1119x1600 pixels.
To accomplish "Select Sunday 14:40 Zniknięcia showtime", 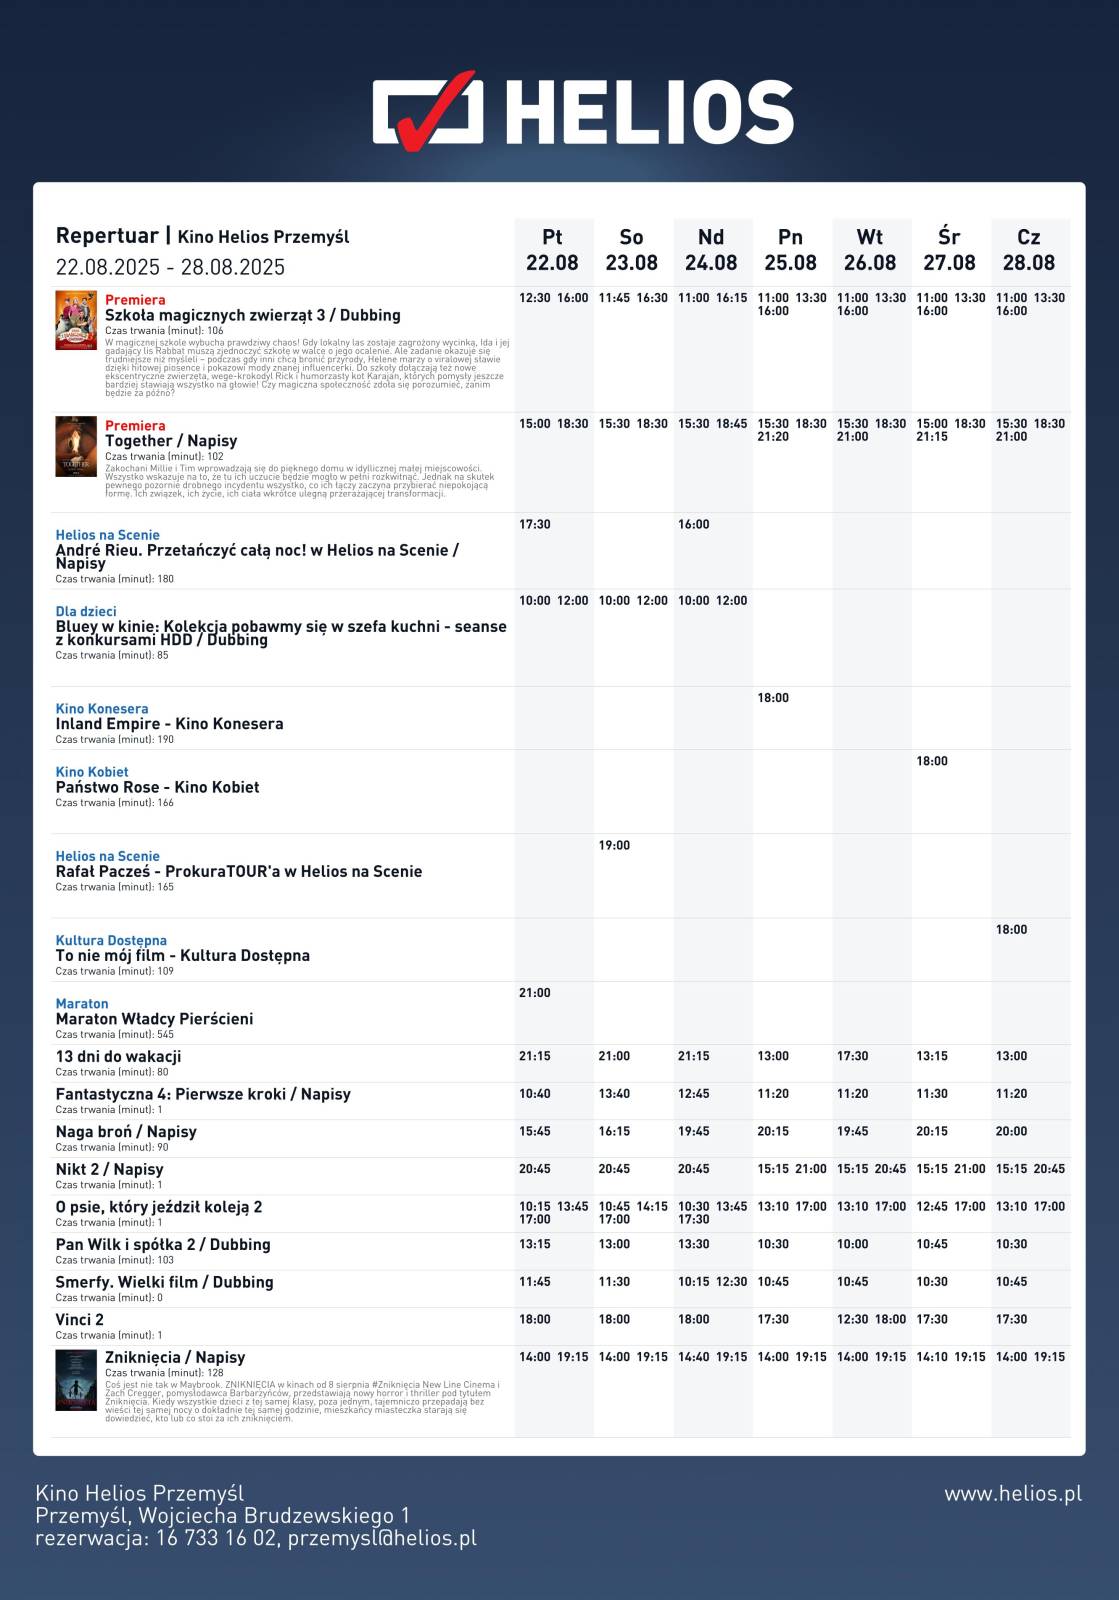I will point(694,1357).
